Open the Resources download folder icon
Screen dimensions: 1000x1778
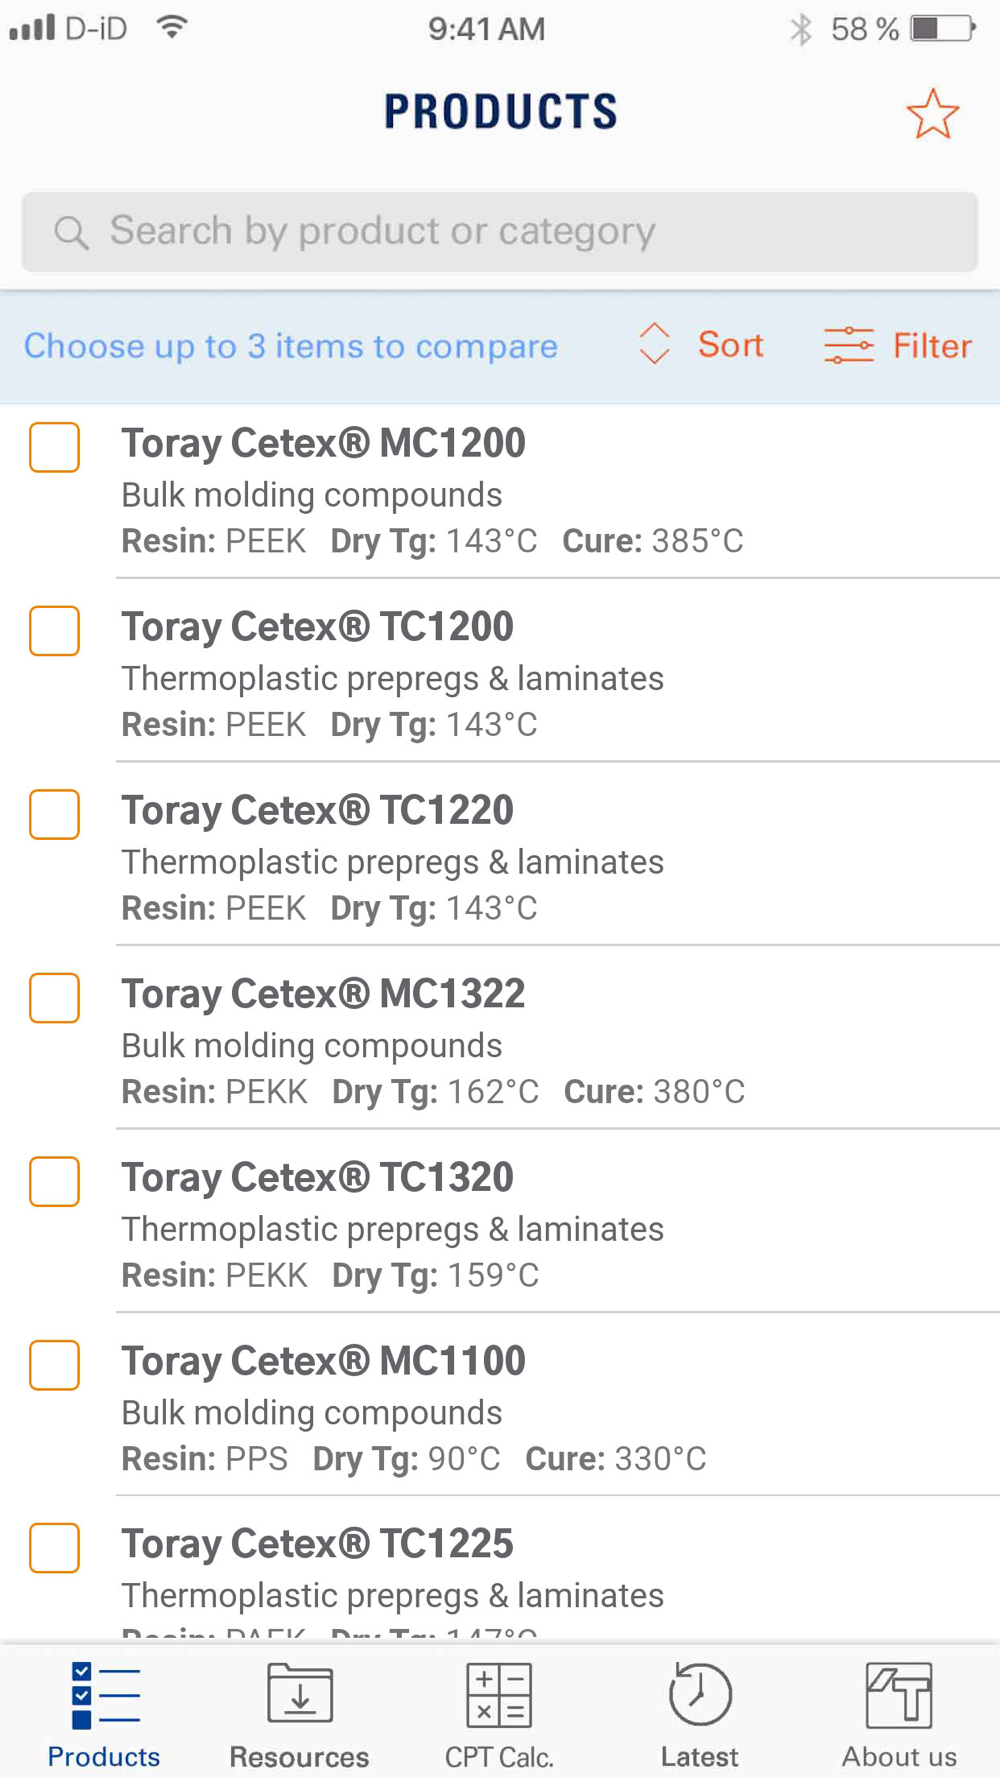click(299, 1693)
